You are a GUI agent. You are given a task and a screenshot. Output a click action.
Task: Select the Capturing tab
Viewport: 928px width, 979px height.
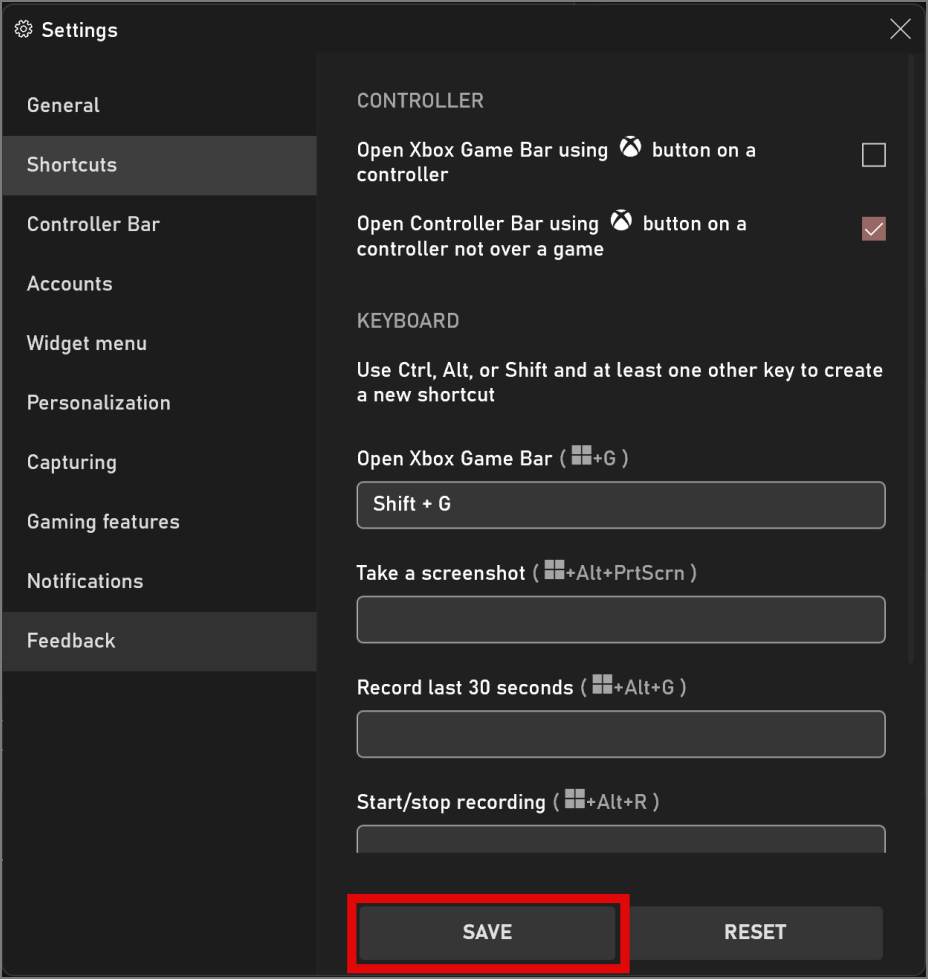(x=72, y=462)
